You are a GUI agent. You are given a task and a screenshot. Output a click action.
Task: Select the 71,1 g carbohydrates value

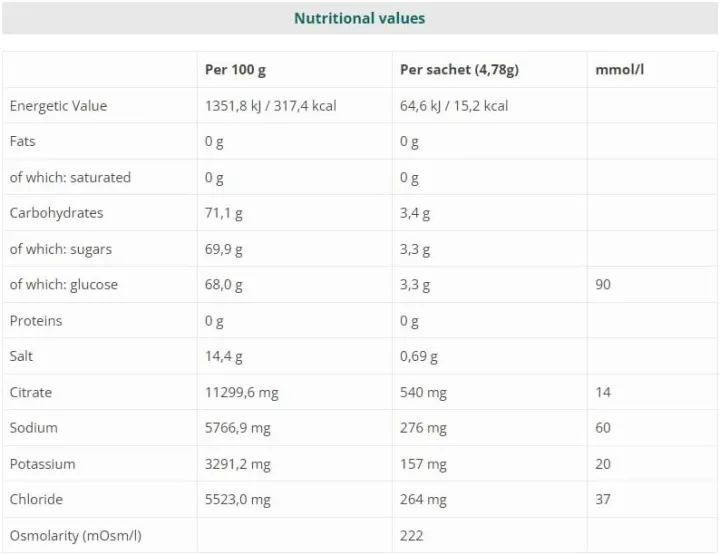224,213
